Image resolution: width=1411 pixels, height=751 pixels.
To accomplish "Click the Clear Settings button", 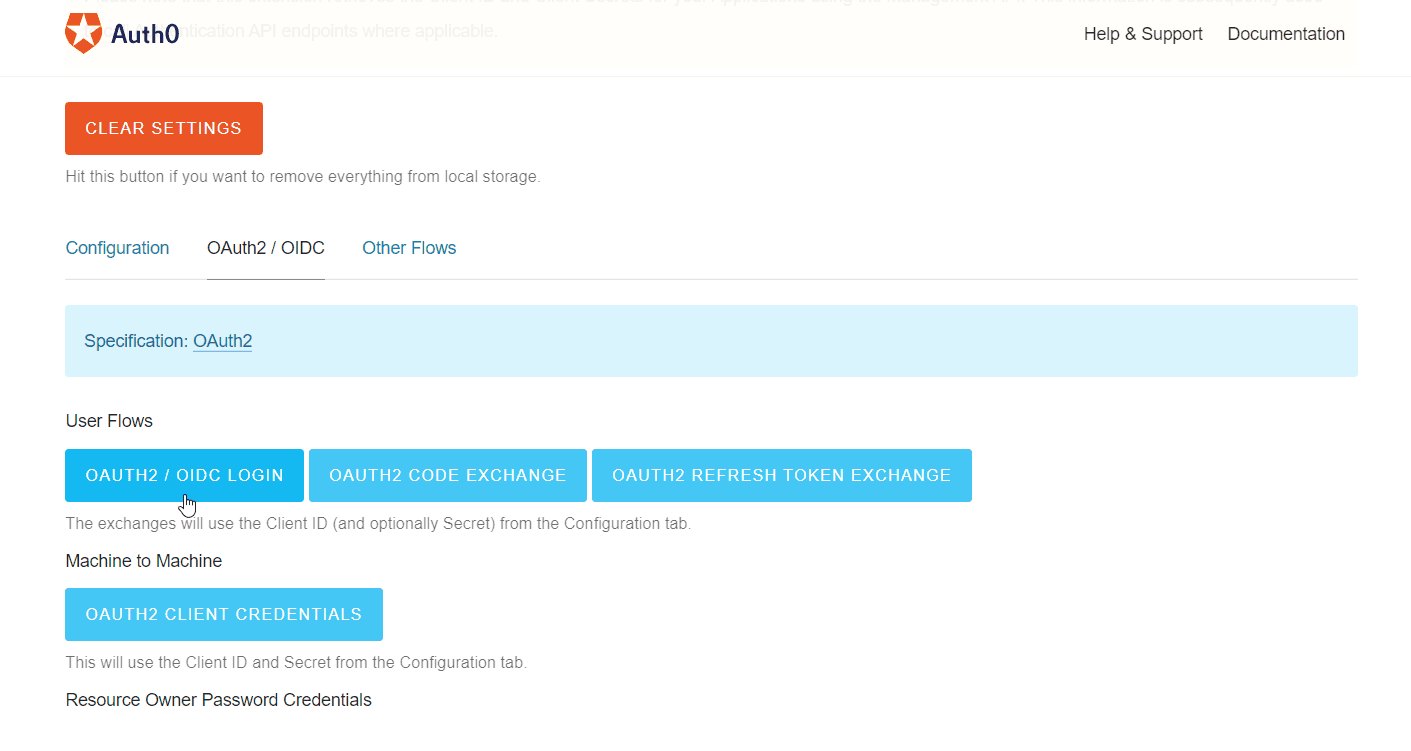I will point(164,128).
